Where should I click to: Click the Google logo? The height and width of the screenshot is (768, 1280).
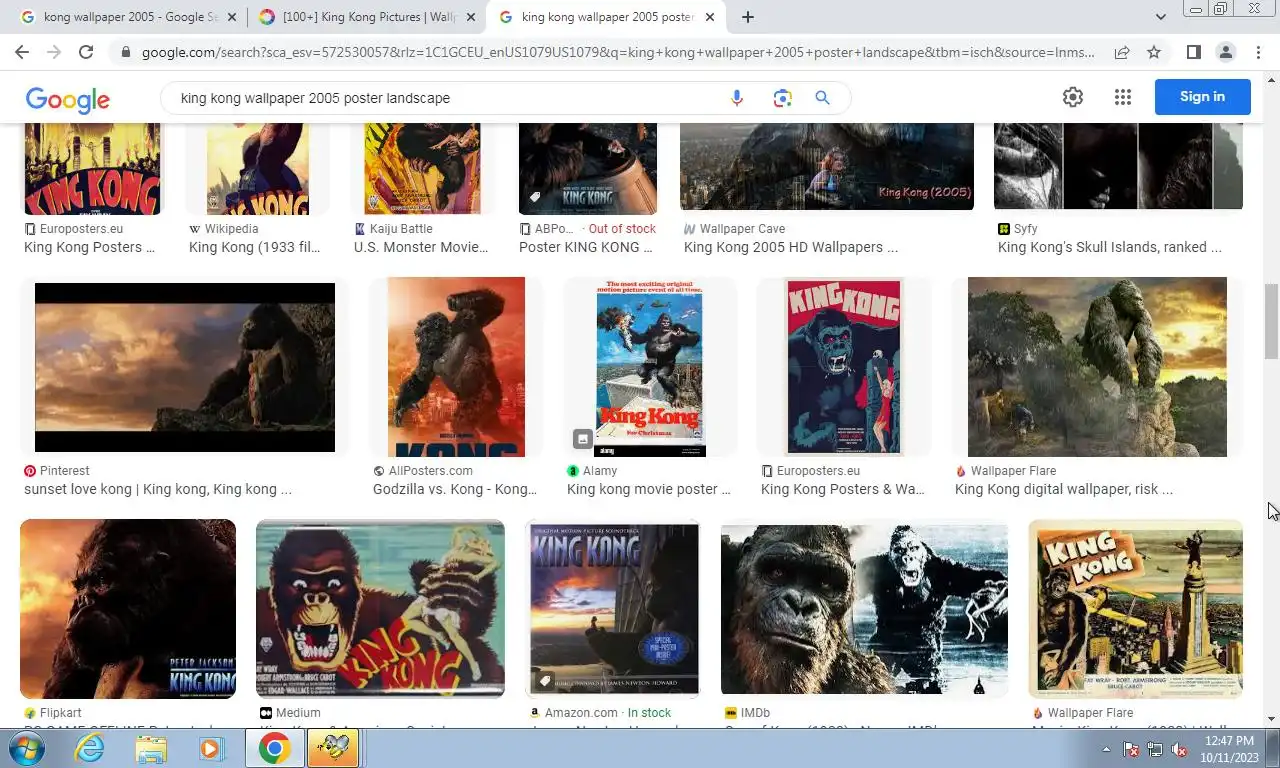coord(67,99)
